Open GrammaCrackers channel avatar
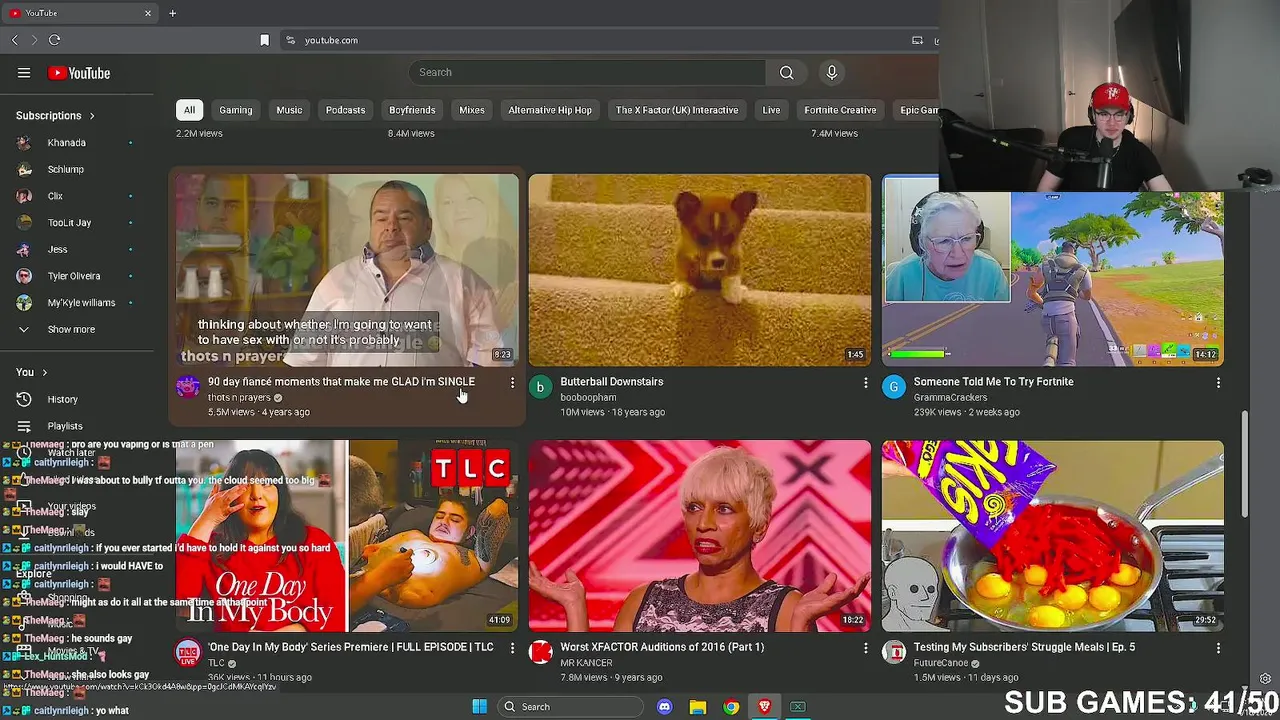1280x720 pixels. tap(893, 387)
